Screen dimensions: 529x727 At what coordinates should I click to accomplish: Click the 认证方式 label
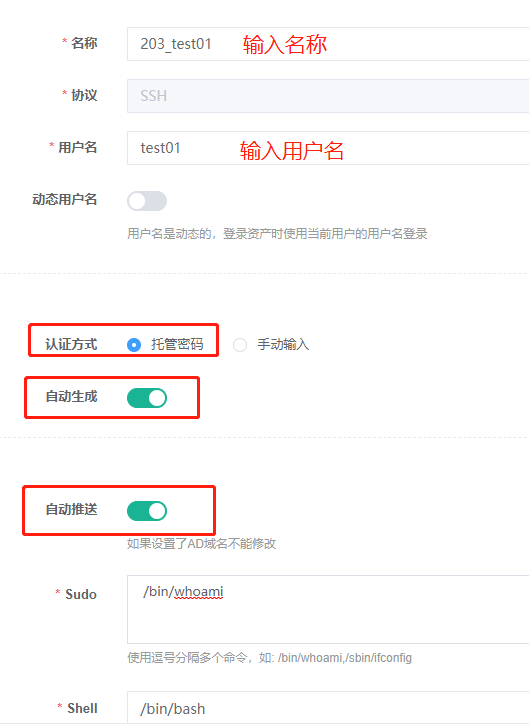pyautogui.click(x=71, y=344)
